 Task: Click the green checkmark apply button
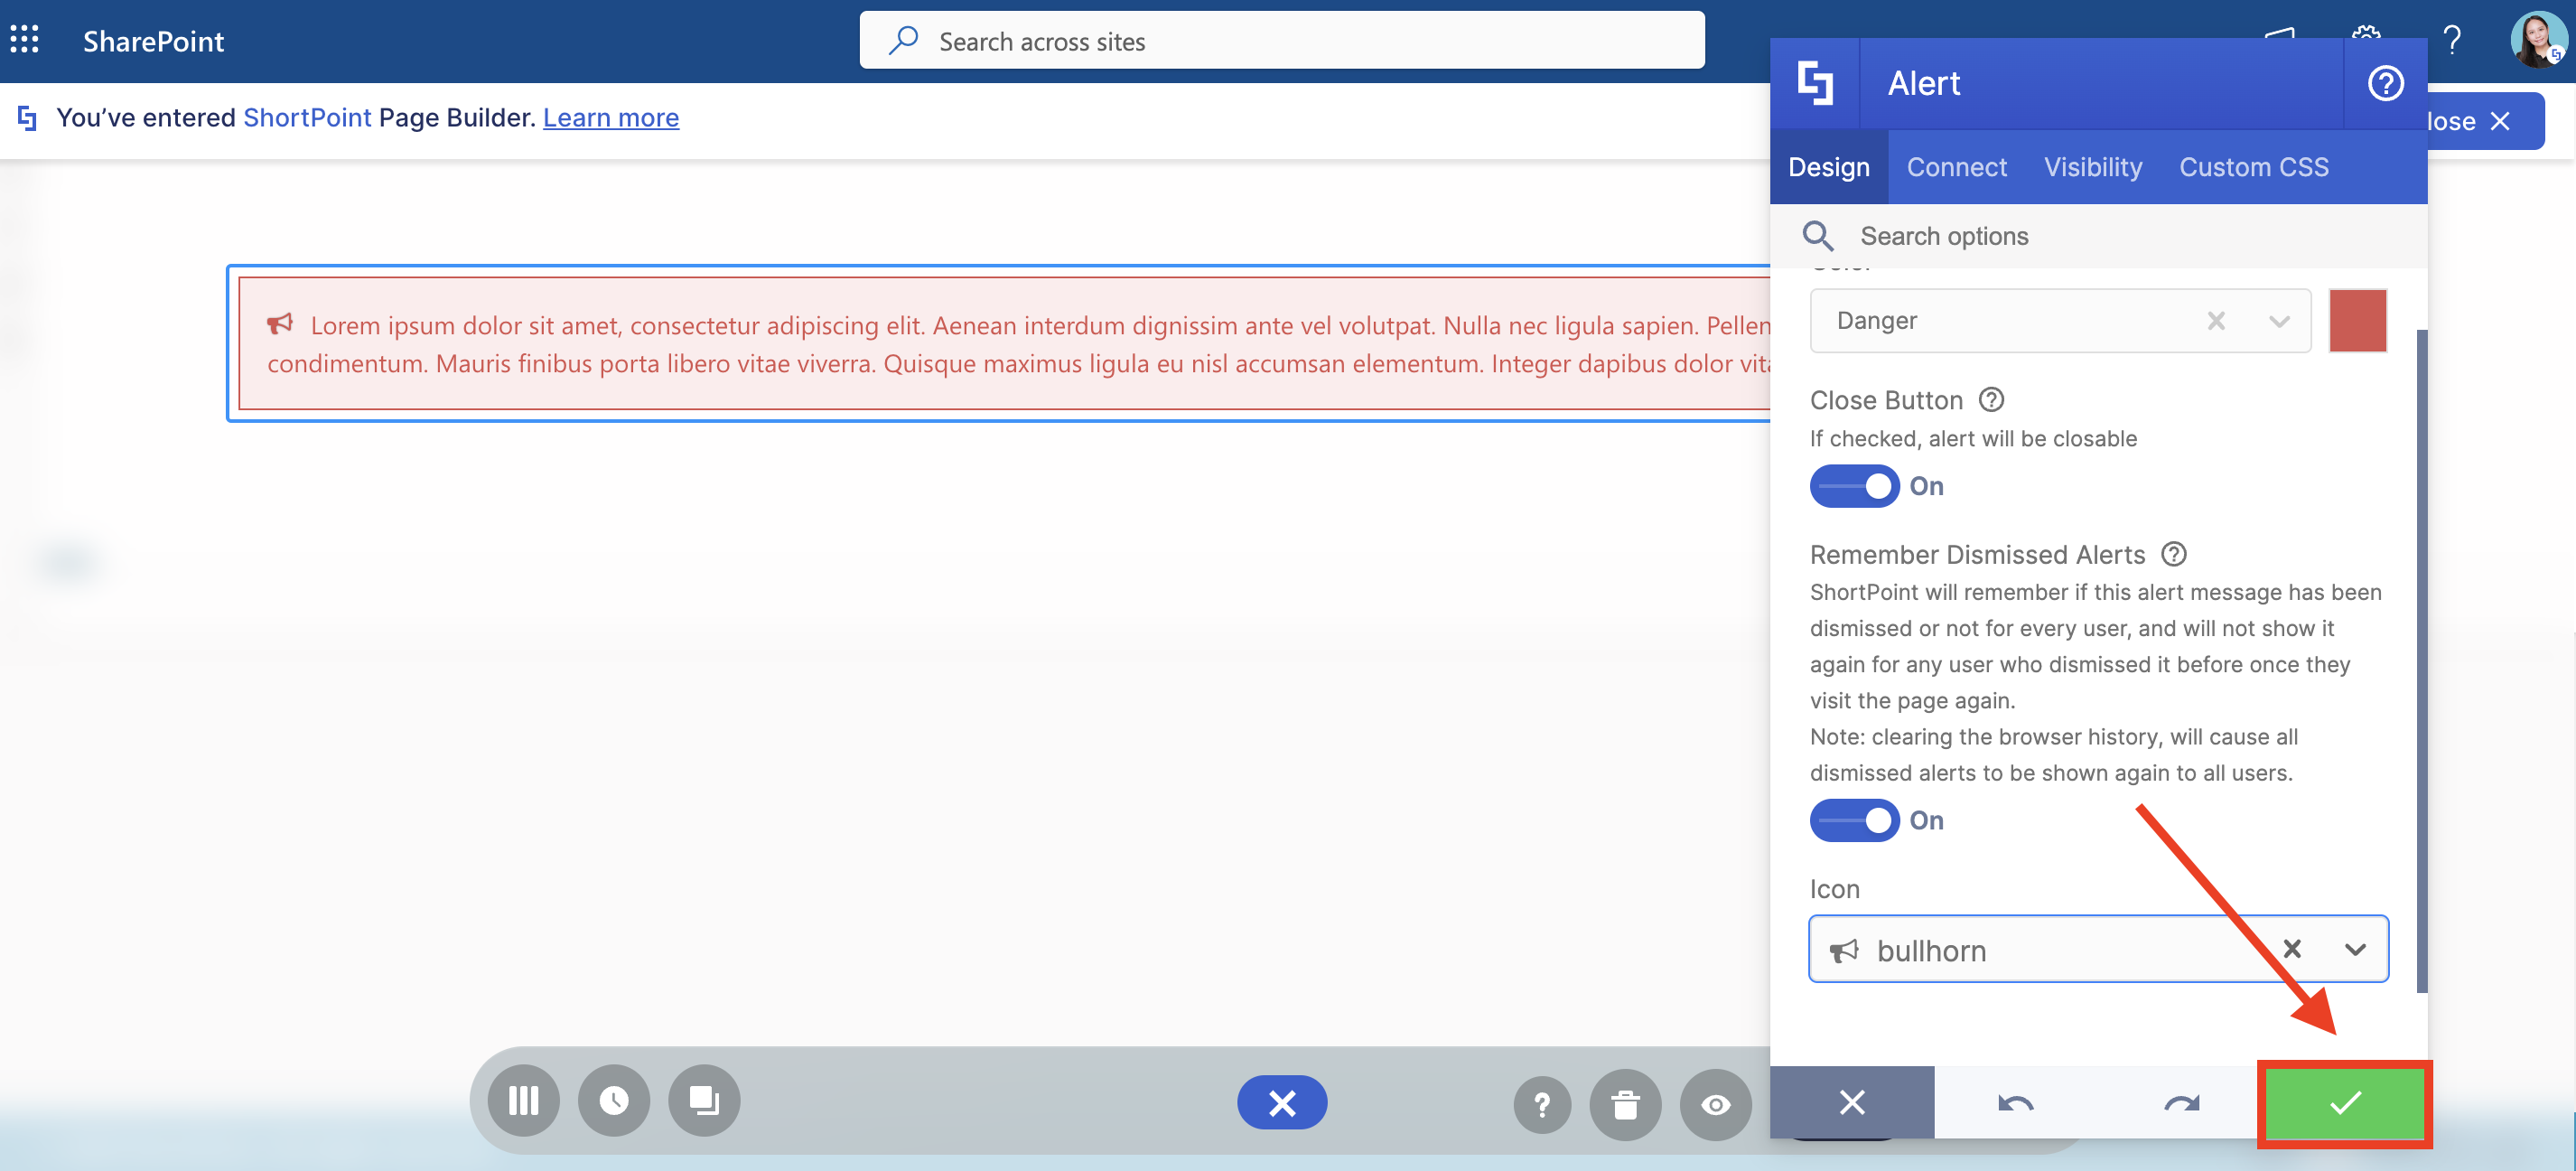click(x=2344, y=1102)
